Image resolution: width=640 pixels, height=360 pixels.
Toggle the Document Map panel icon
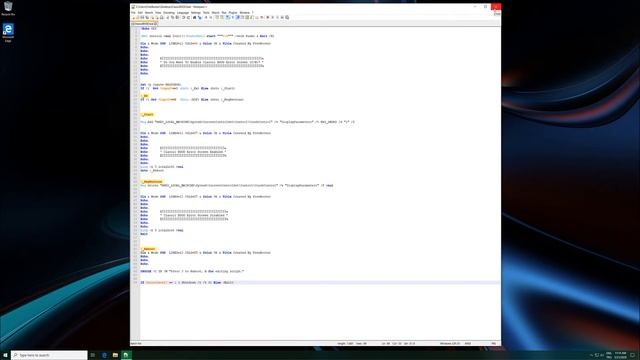pos(248,18)
